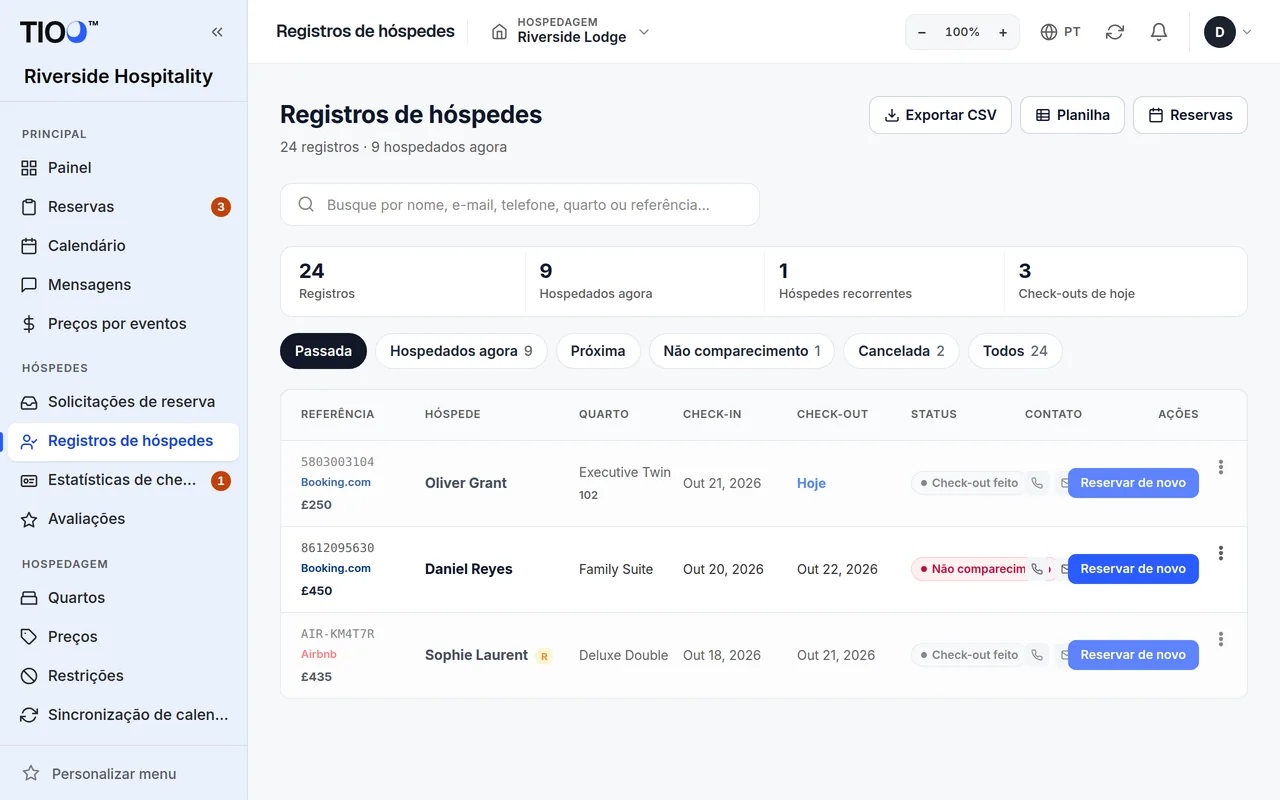Select the Hospedados agora tab
Image resolution: width=1280 pixels, height=800 pixels.
(x=461, y=351)
